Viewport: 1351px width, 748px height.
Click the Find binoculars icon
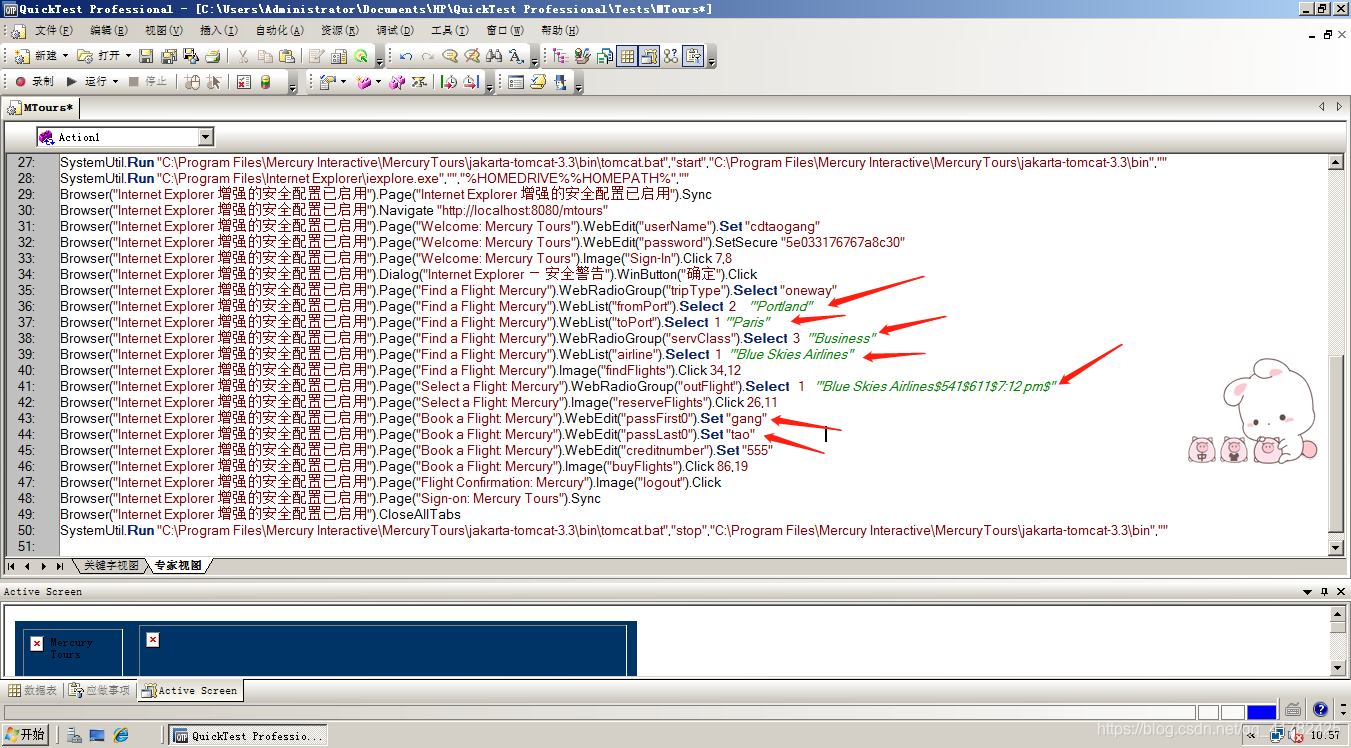495,56
